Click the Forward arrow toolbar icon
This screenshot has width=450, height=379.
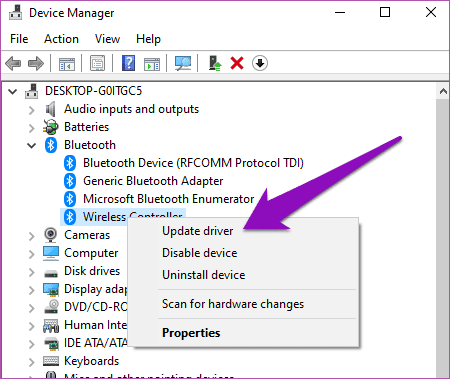click(x=36, y=63)
